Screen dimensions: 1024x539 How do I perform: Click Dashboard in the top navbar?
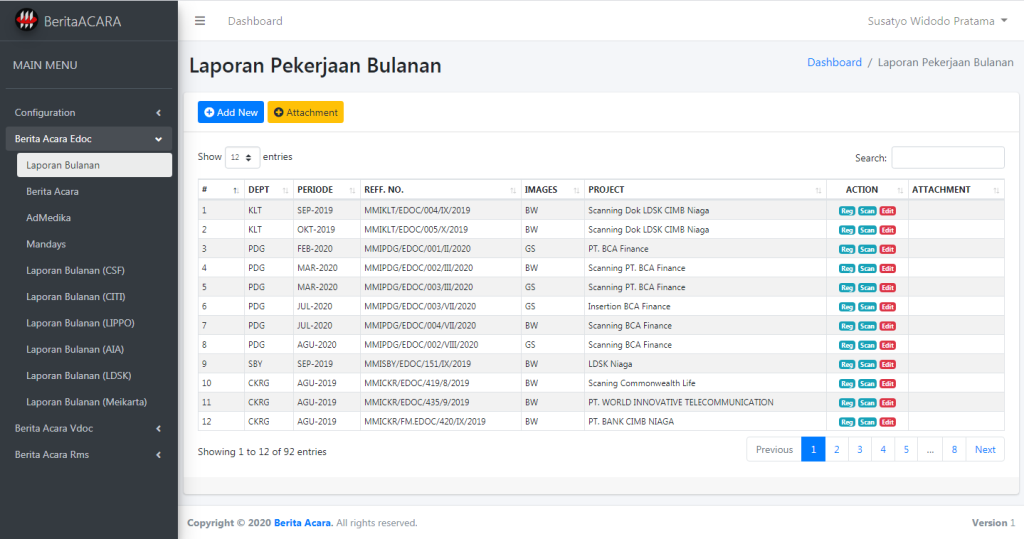(x=255, y=21)
